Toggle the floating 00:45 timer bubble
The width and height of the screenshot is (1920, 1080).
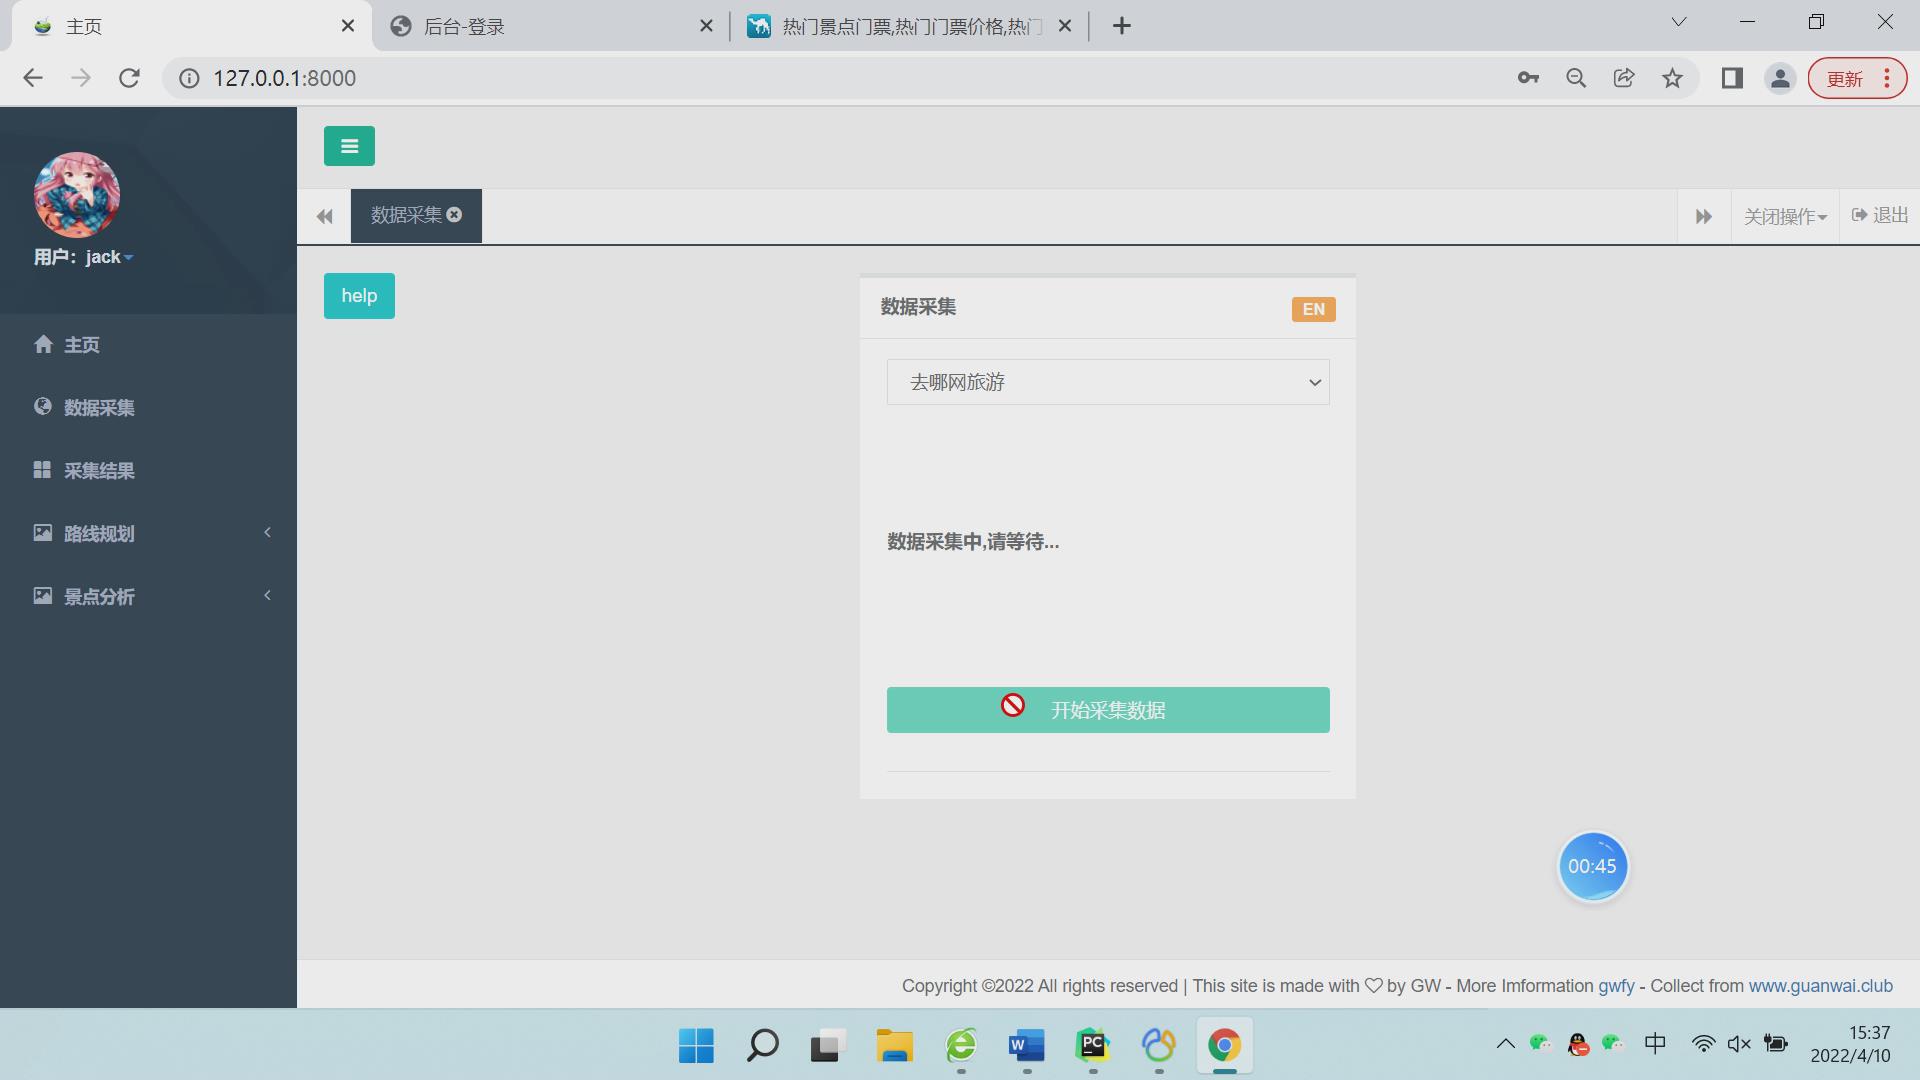1593,866
